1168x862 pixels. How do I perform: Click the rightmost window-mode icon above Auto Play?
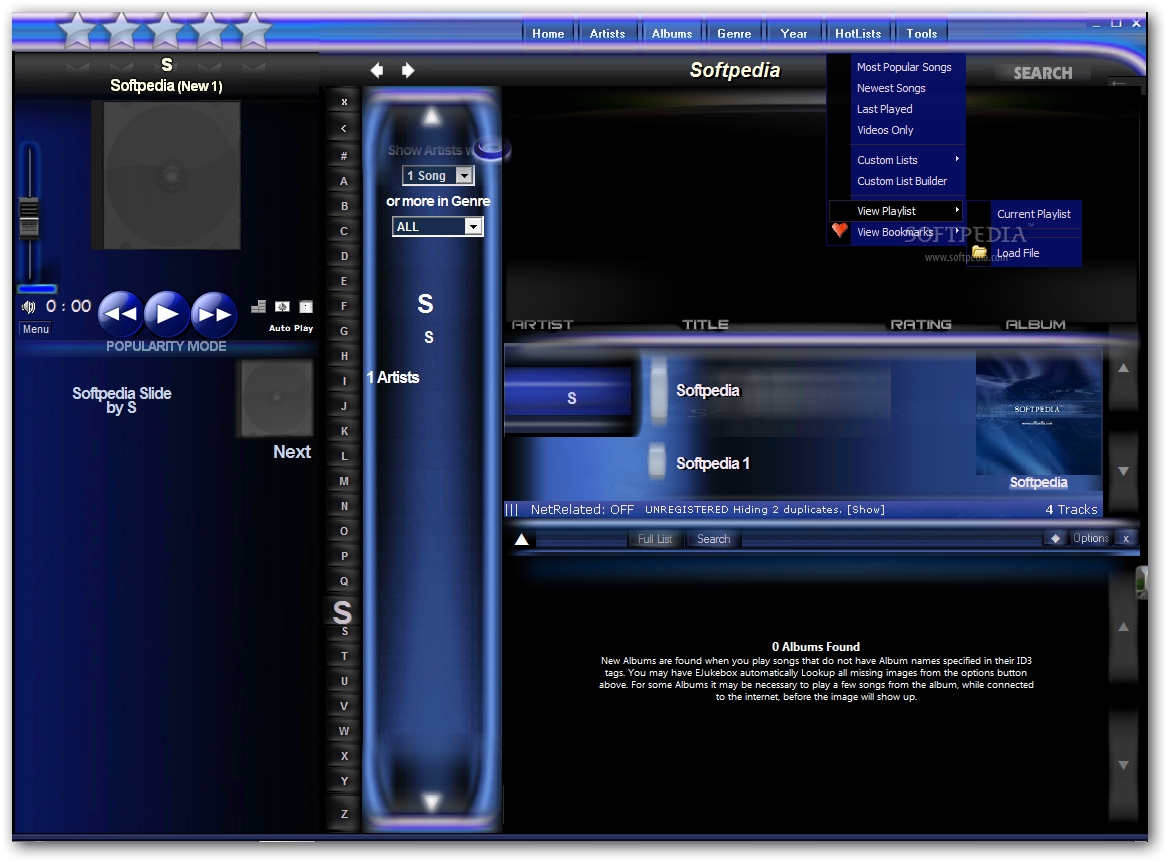306,306
